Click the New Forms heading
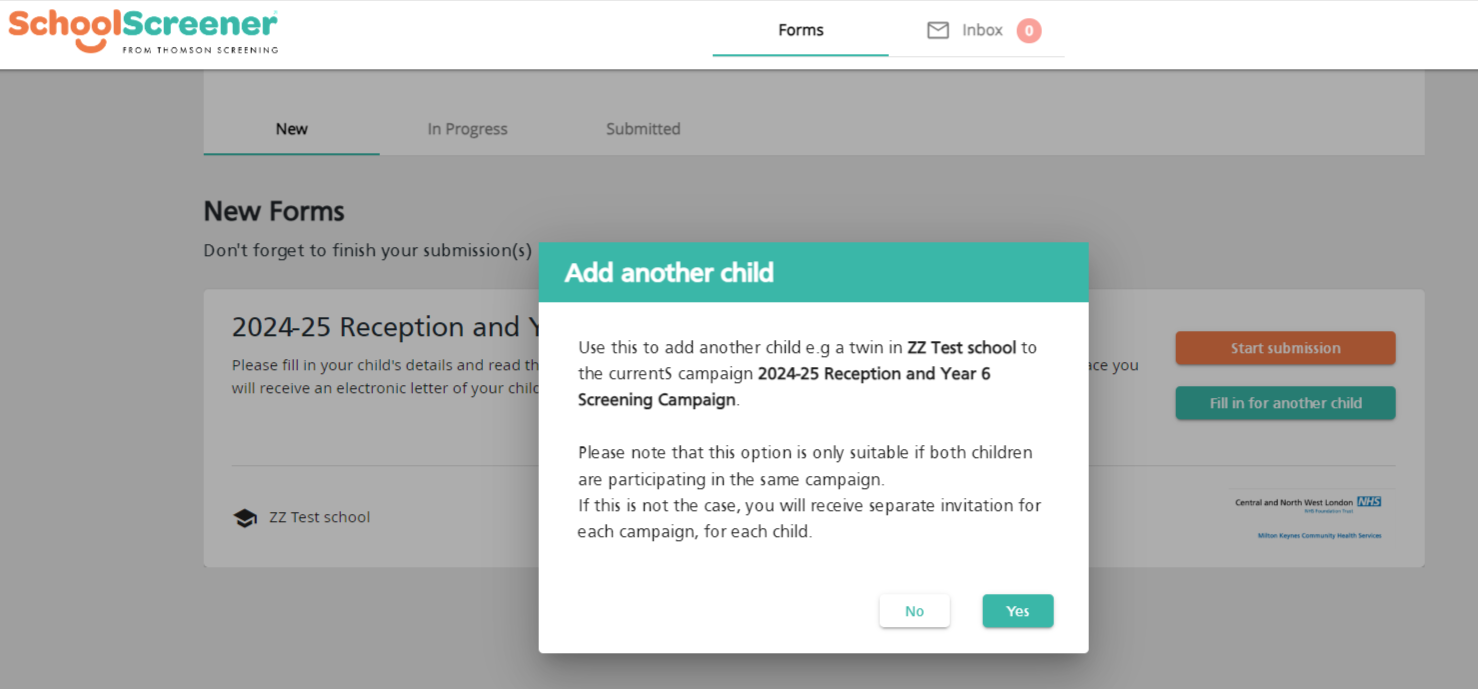The image size is (1478, 689). pos(274,211)
